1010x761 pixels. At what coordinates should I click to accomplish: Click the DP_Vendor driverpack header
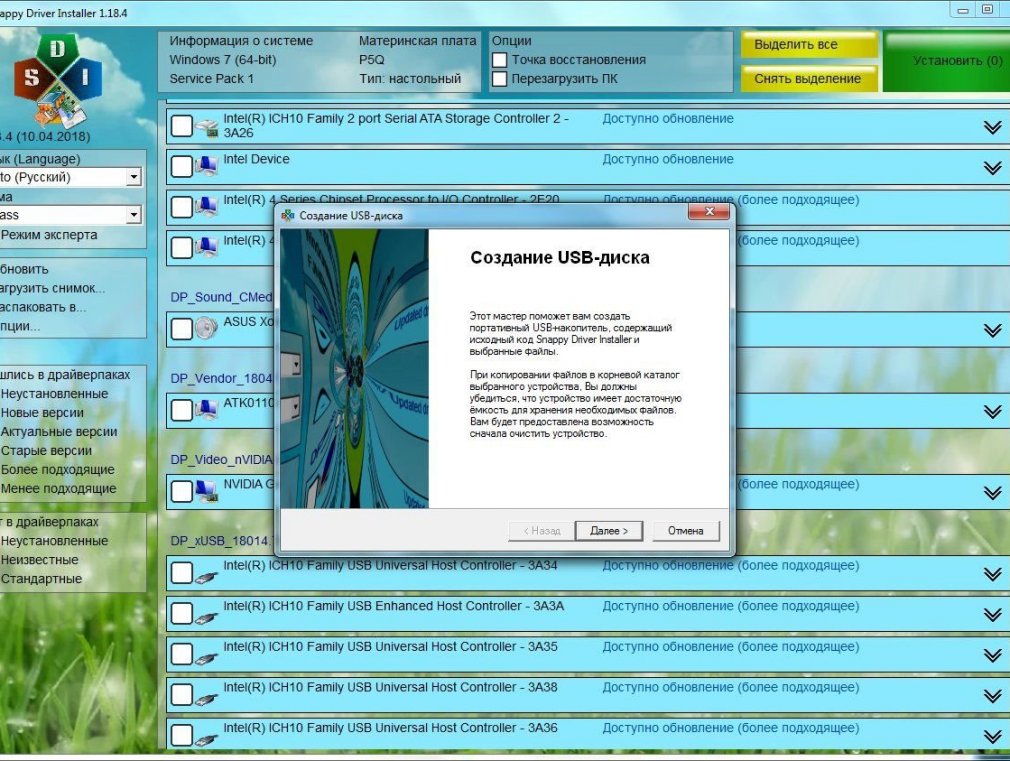[222, 378]
